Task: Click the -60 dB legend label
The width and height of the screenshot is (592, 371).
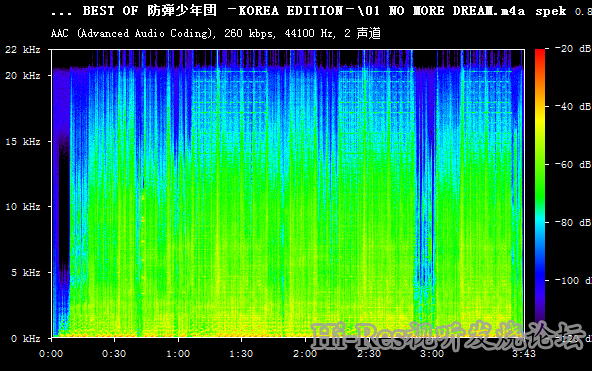Action: (x=573, y=165)
